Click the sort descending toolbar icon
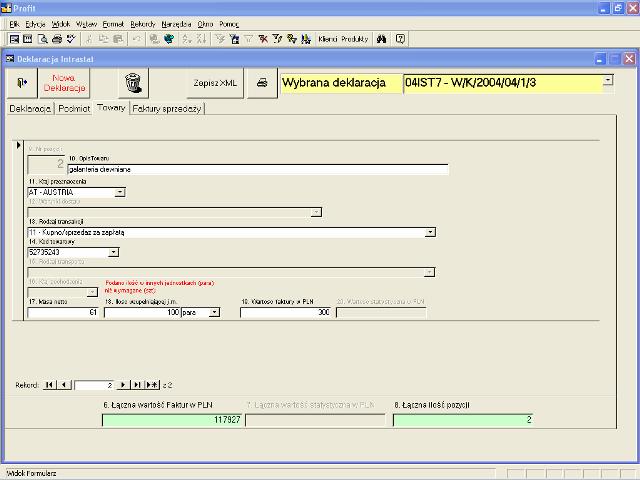The height and width of the screenshot is (480, 640). [x=201, y=39]
